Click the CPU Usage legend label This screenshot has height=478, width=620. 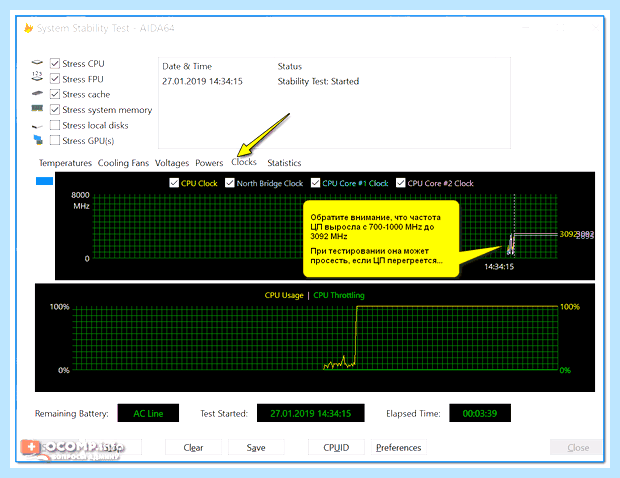click(284, 295)
